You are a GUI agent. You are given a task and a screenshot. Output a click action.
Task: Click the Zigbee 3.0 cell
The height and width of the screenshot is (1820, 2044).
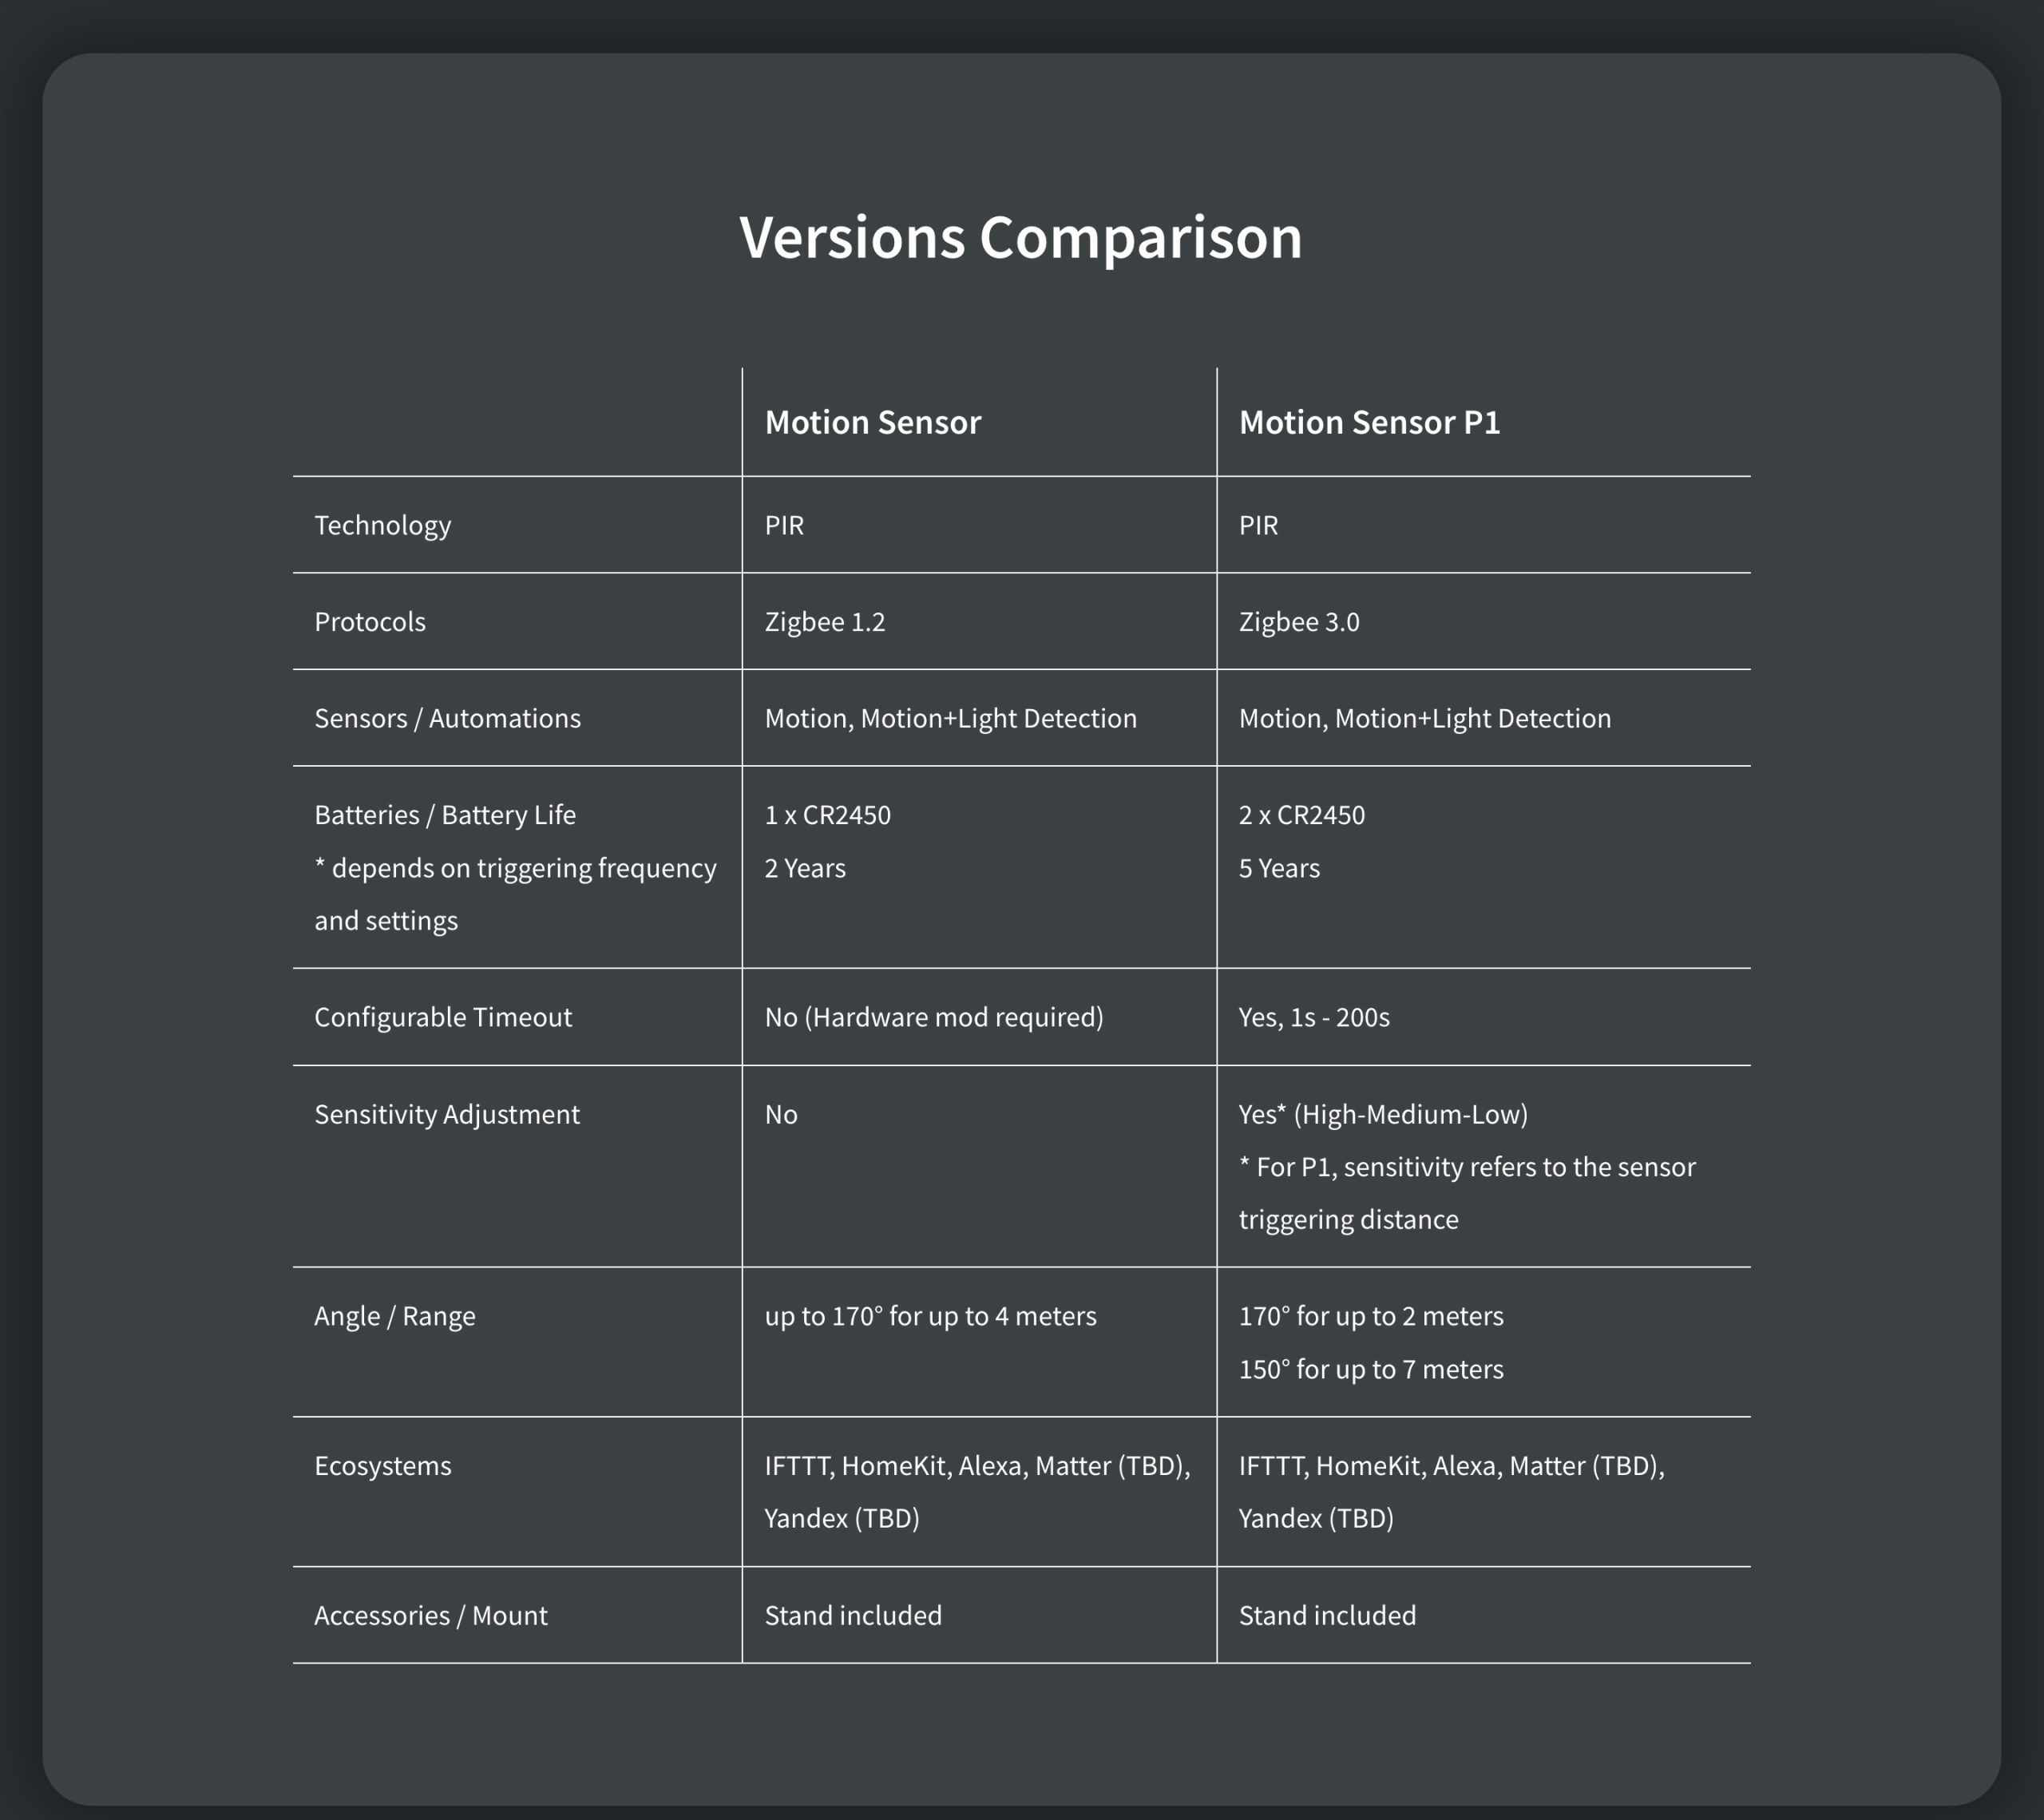point(1298,622)
